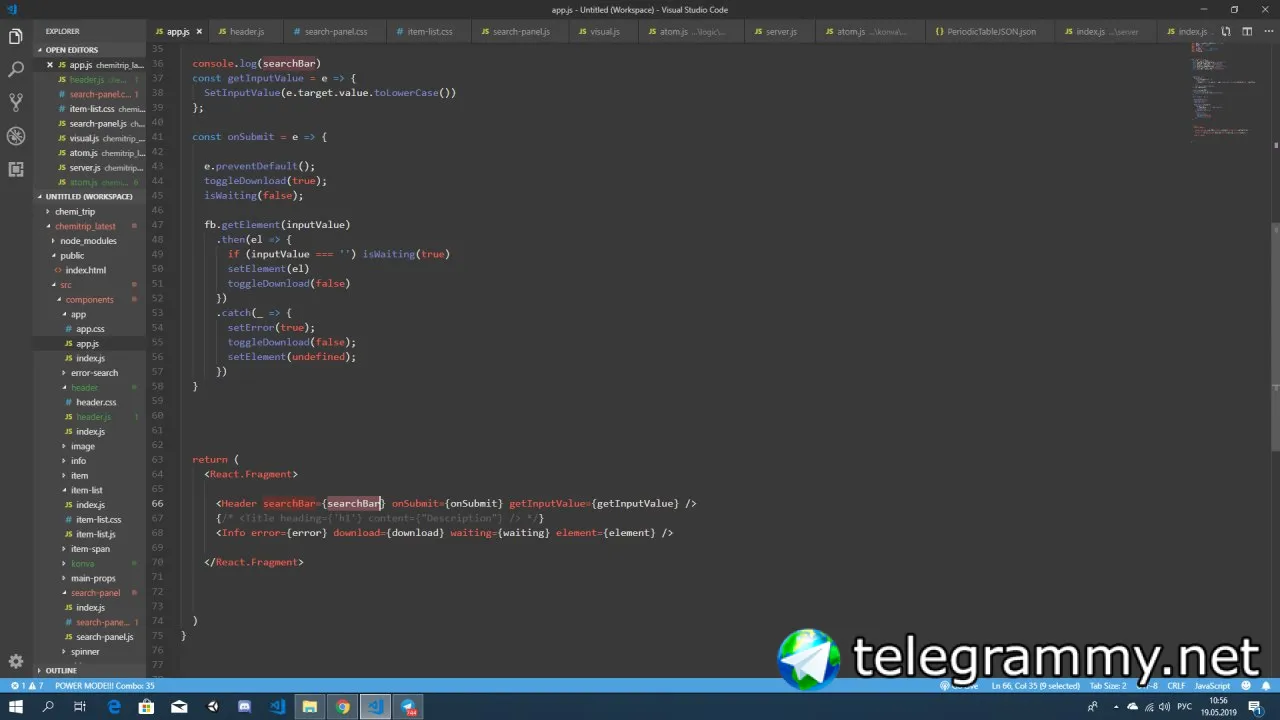This screenshot has width=1280, height=720.
Task: Expand the node_modules folder
Action: point(88,241)
